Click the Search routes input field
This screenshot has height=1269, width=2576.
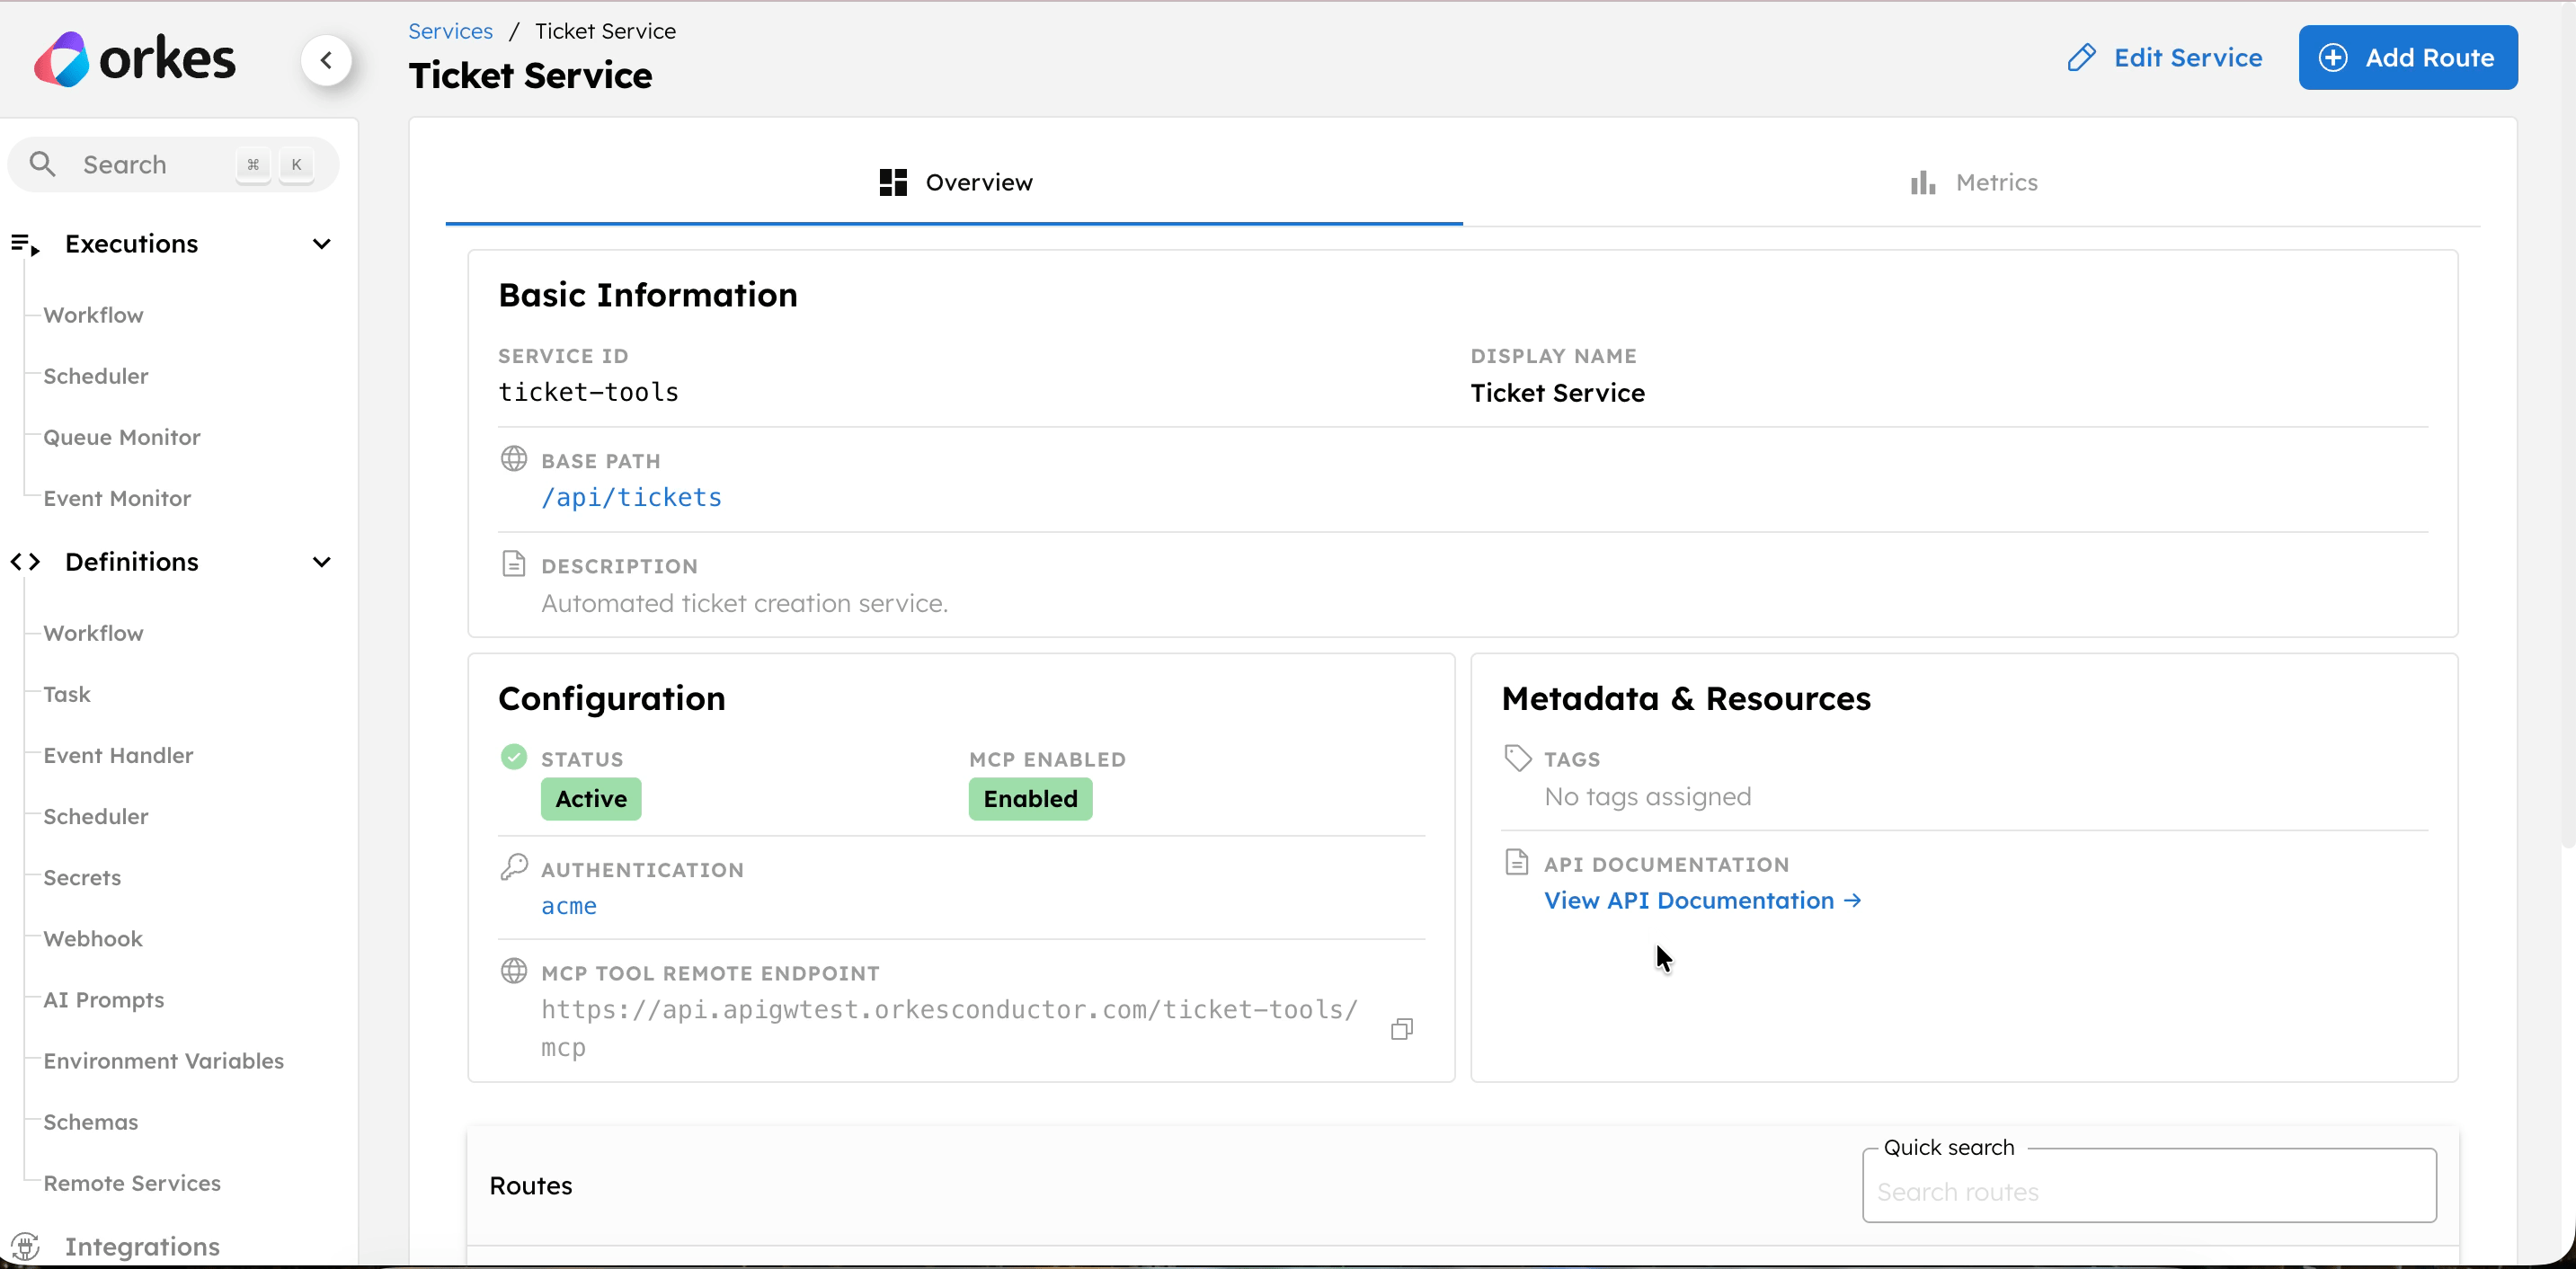2149,1192
